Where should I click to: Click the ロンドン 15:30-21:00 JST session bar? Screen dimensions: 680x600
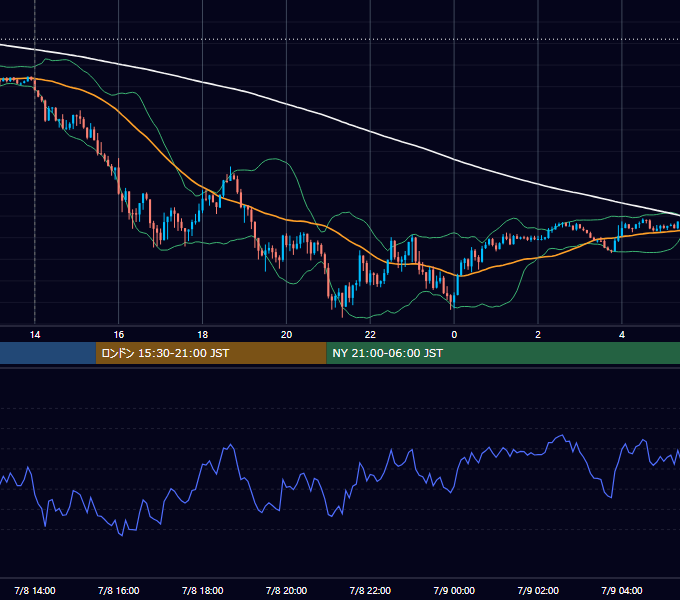(211, 353)
